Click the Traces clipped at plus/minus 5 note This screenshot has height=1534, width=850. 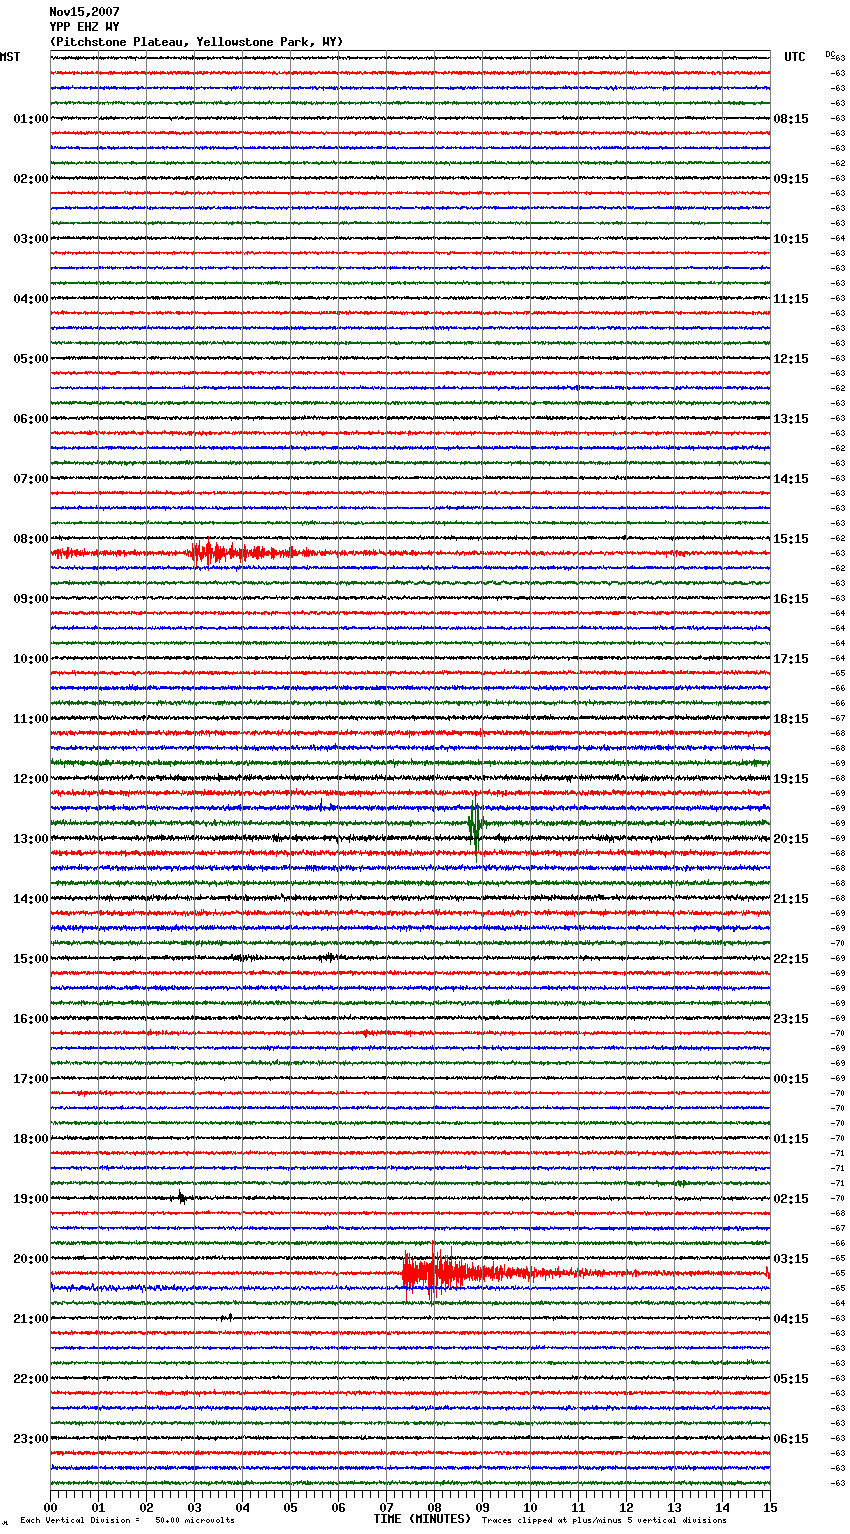[604, 1520]
